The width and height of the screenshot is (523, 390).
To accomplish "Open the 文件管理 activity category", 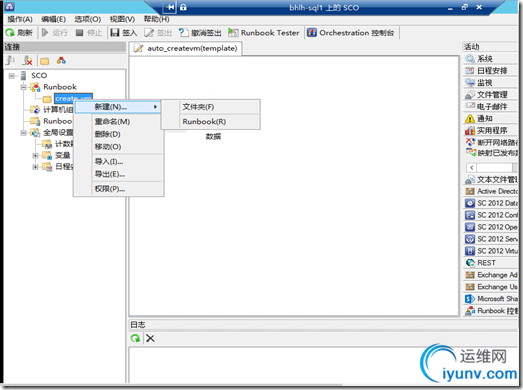I will 491,95.
